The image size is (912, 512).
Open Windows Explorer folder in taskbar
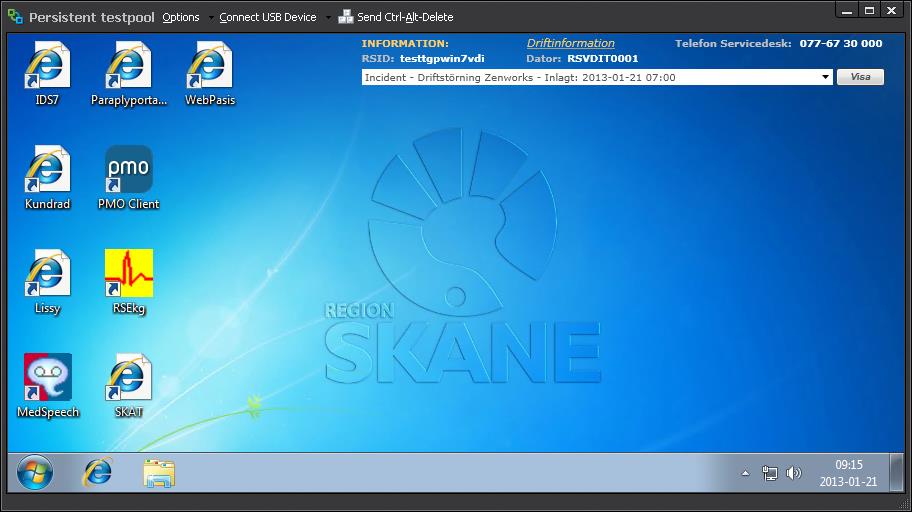tap(159, 473)
